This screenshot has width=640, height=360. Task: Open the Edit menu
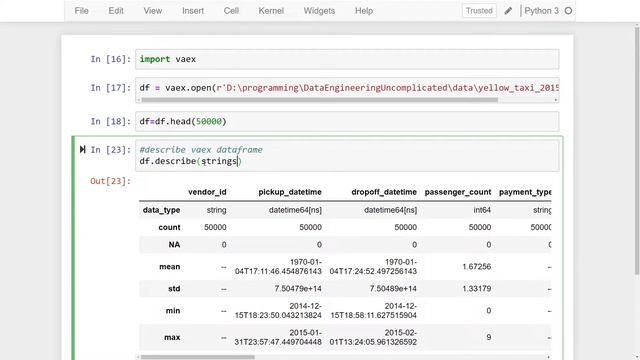pyautogui.click(x=116, y=11)
